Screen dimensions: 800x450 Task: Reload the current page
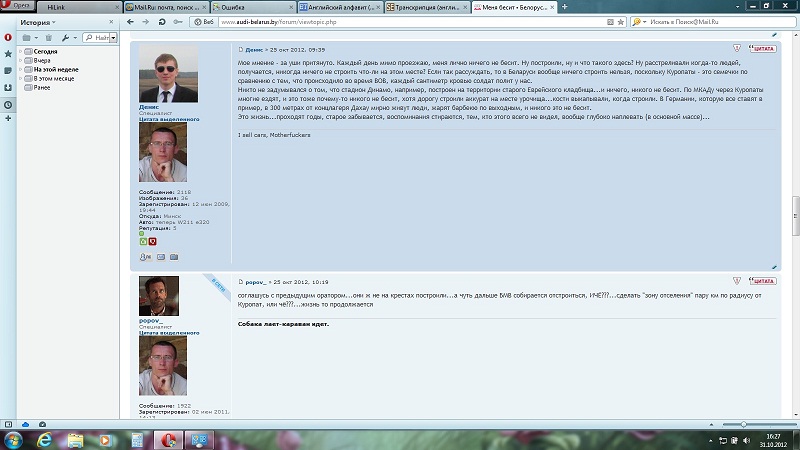pyautogui.click(x=162, y=22)
